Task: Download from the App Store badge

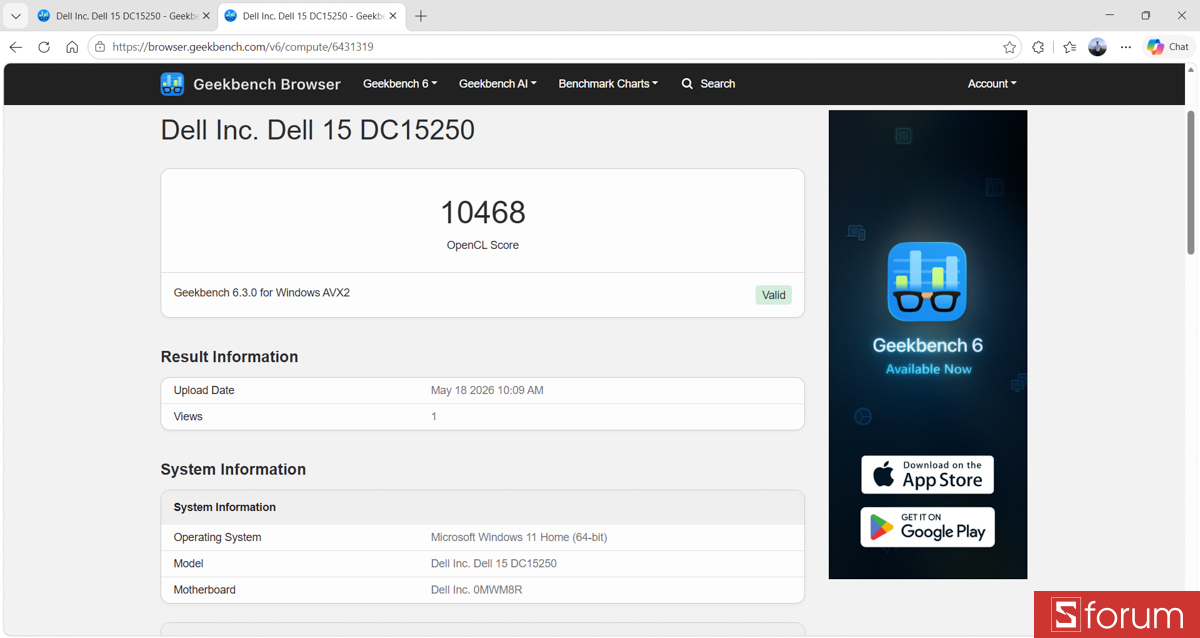Action: click(928, 475)
